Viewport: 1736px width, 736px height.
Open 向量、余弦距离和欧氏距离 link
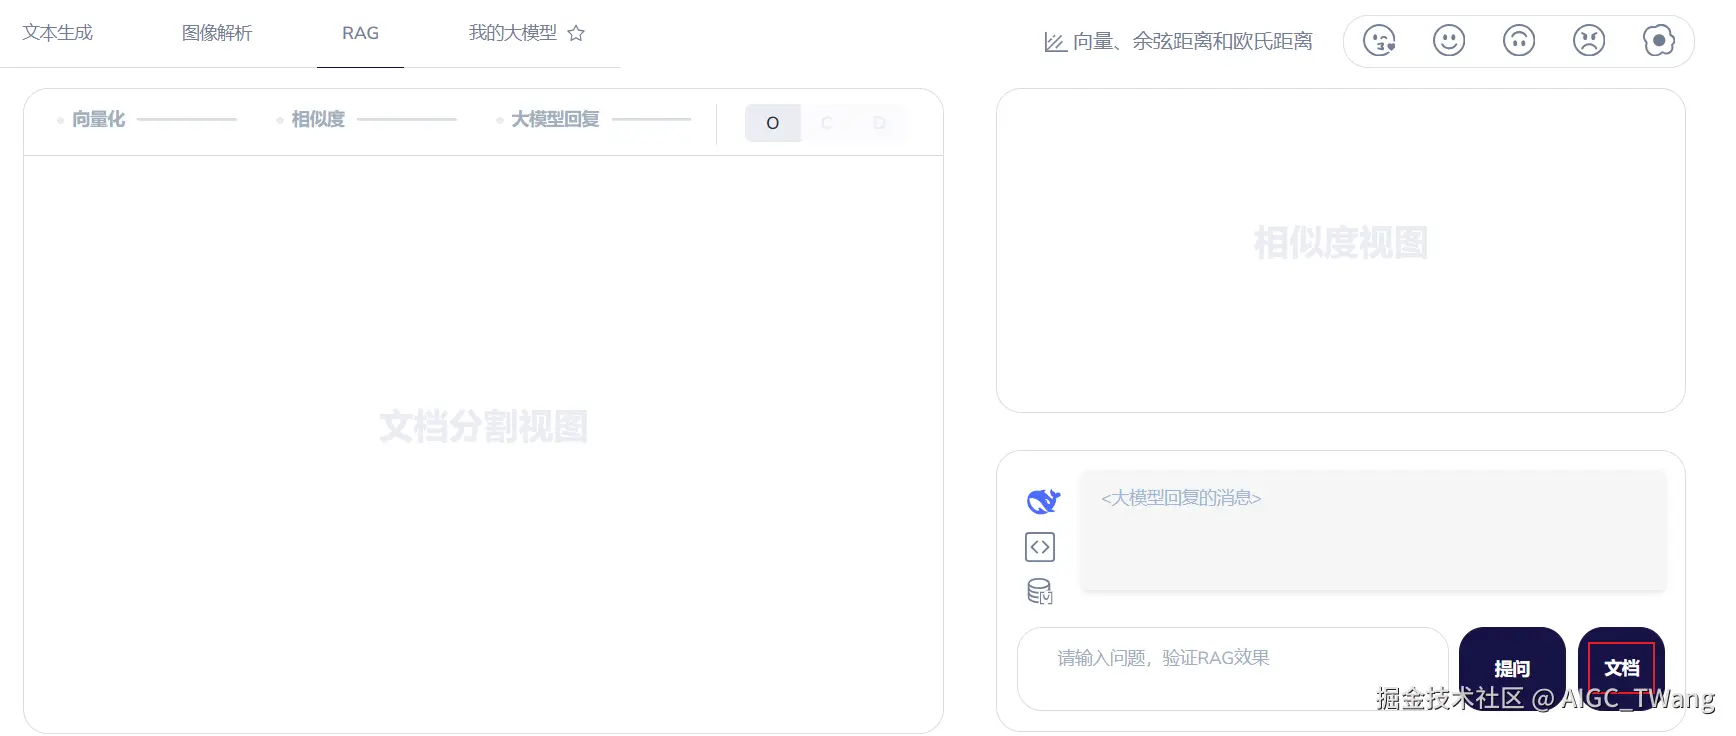click(1192, 42)
